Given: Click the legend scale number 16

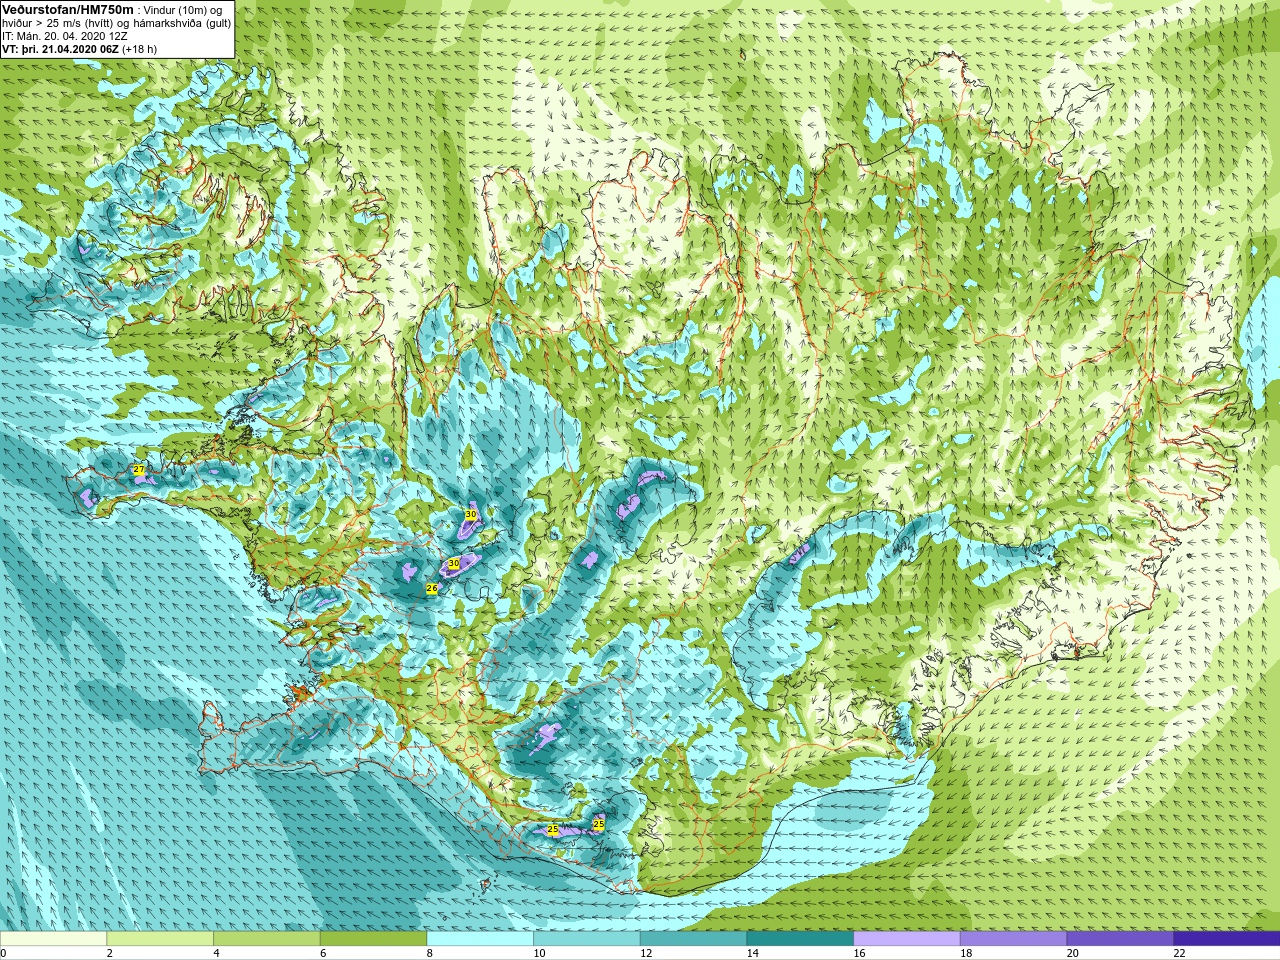Looking at the screenshot, I should [859, 953].
